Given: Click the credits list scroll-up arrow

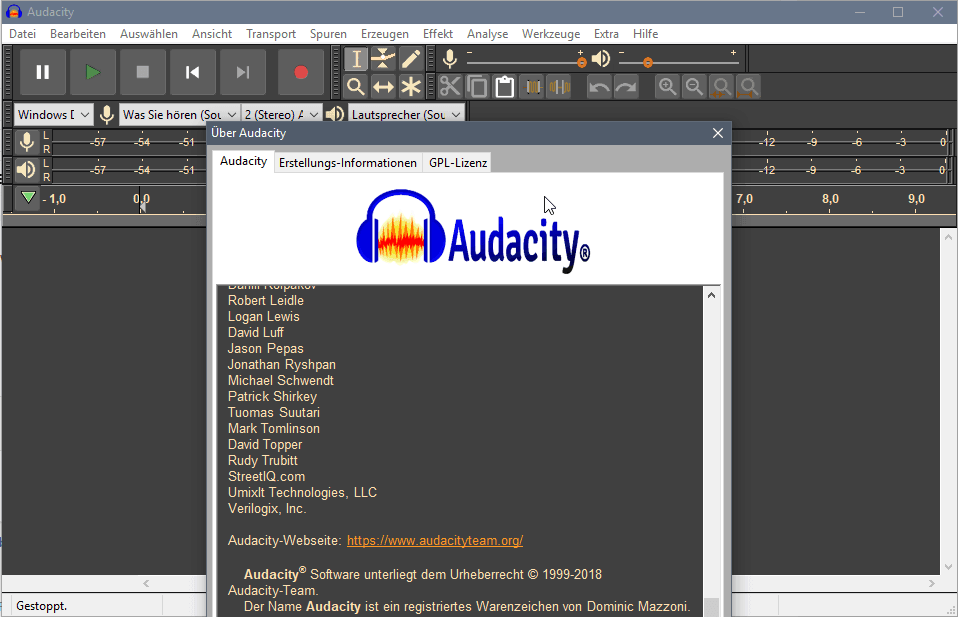Looking at the screenshot, I should pos(711,295).
